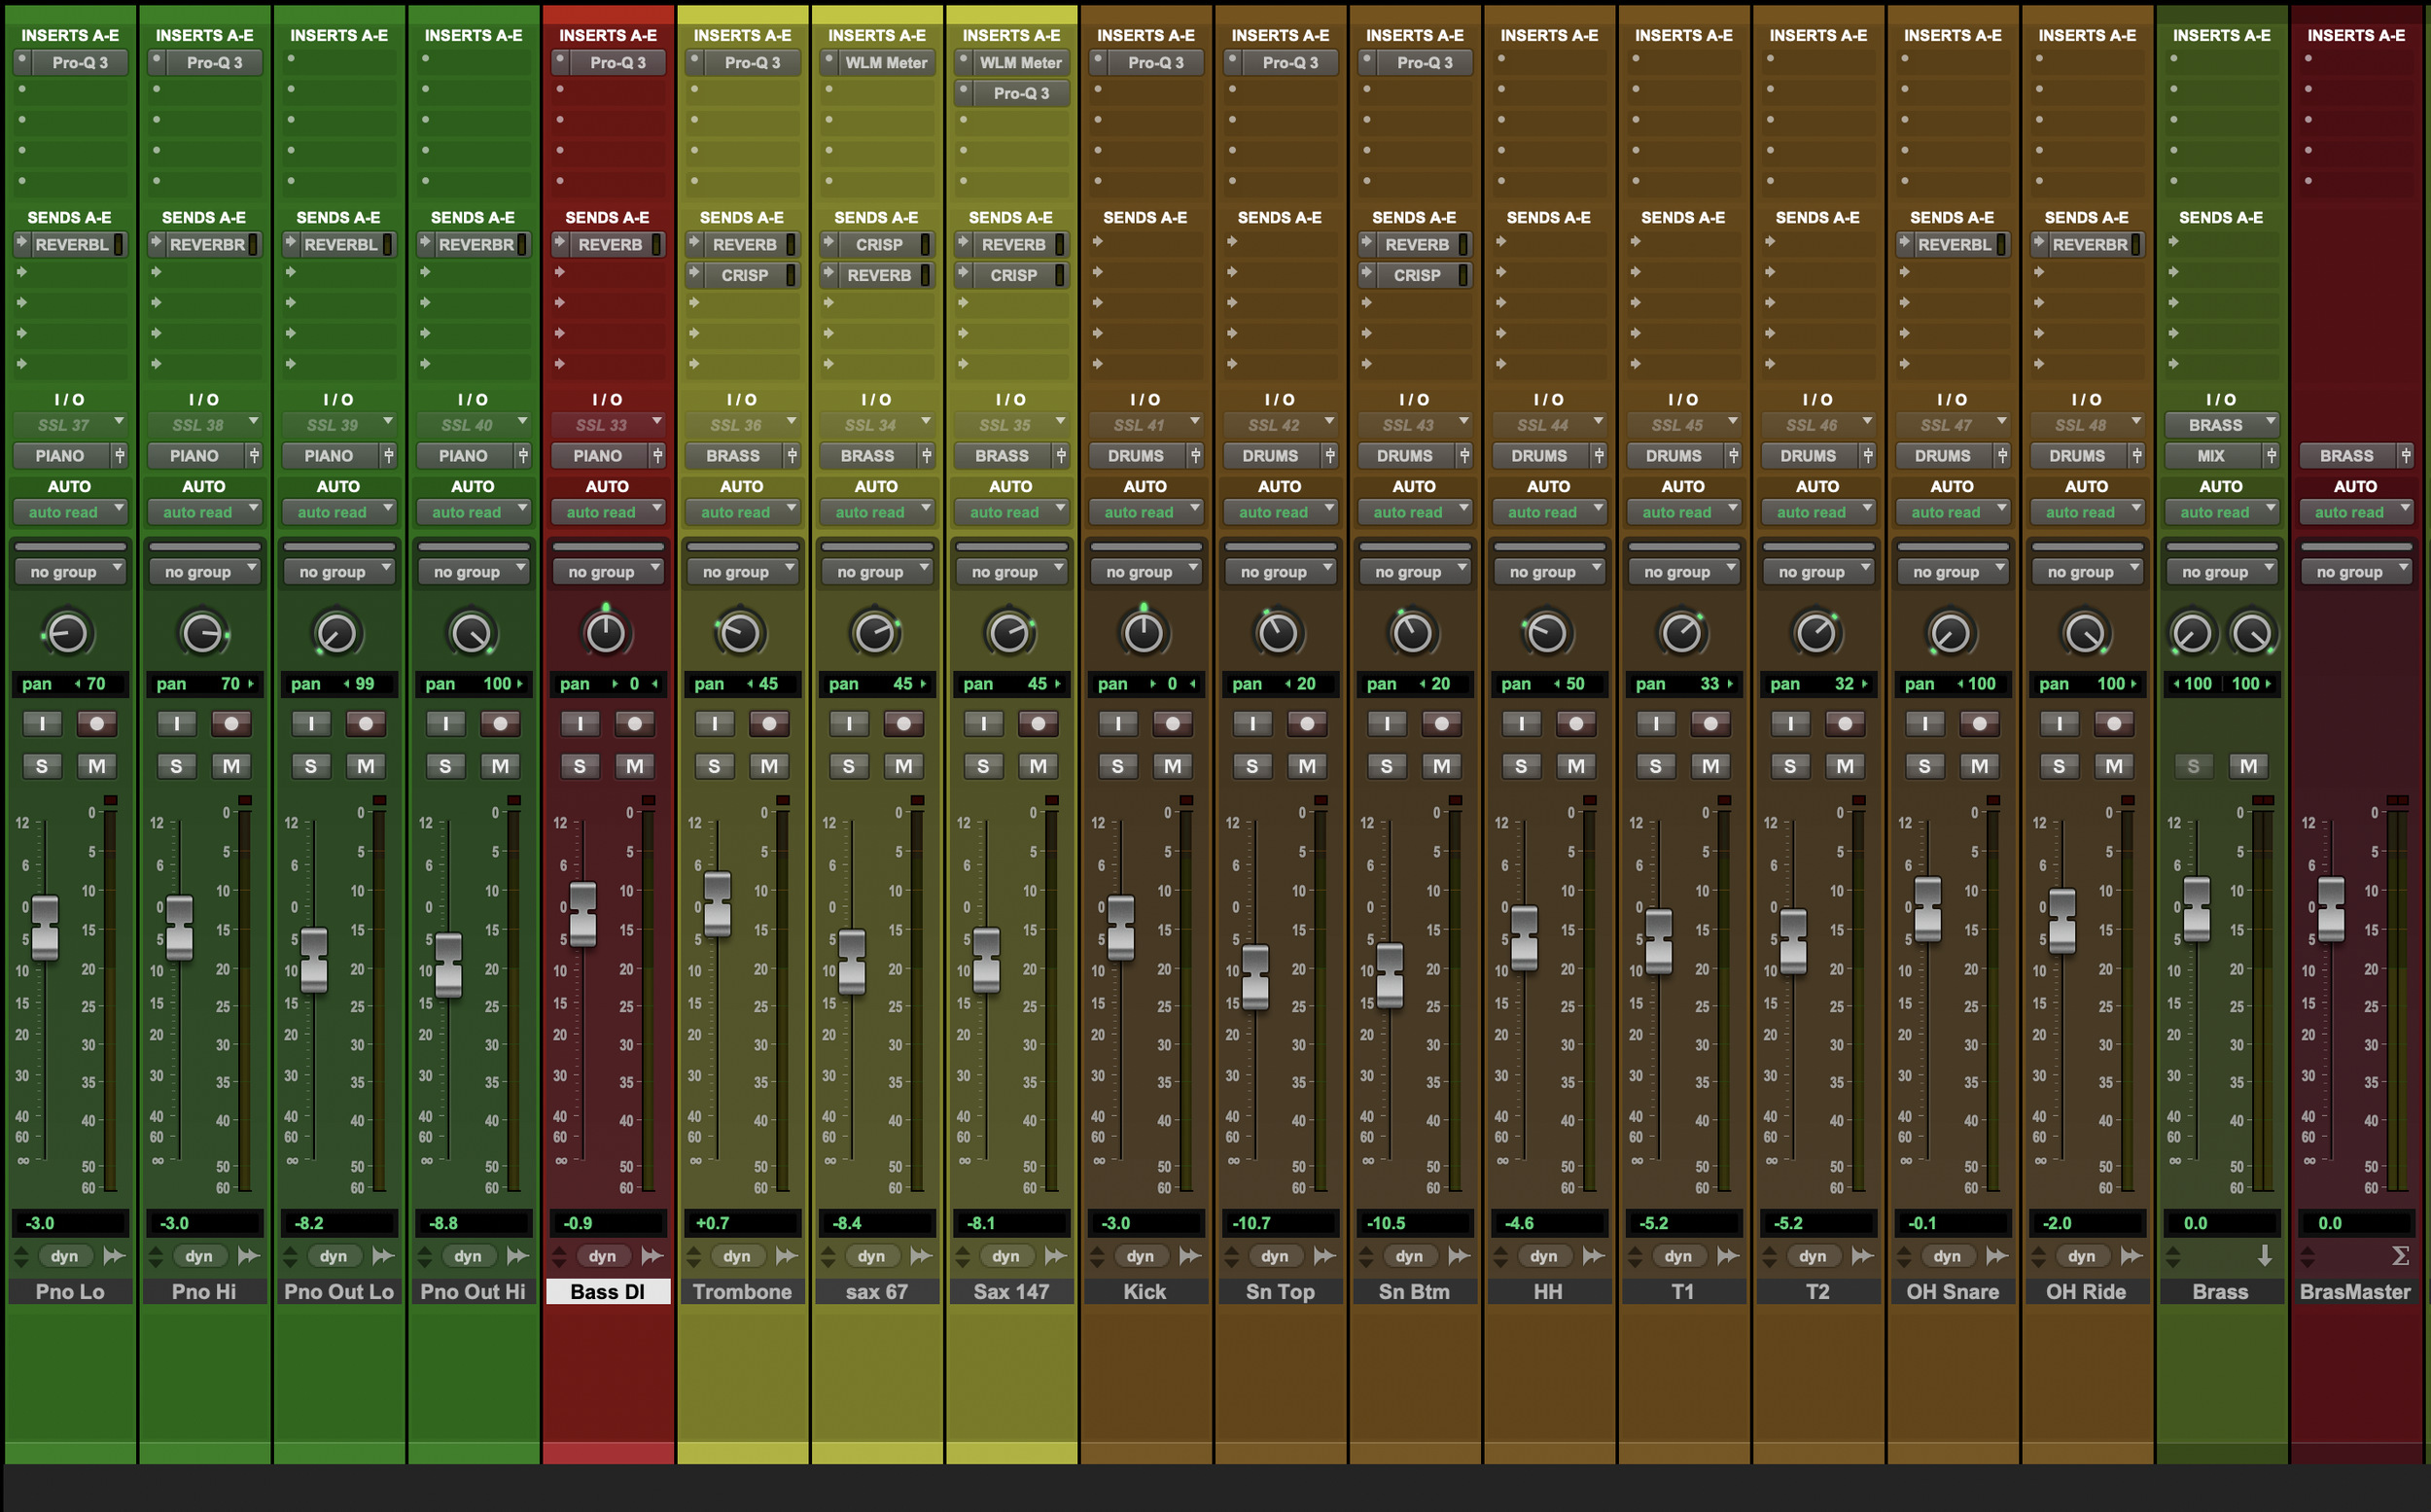Select the OH Snare track name
Screen dimensions: 2431x1512
point(1952,1291)
